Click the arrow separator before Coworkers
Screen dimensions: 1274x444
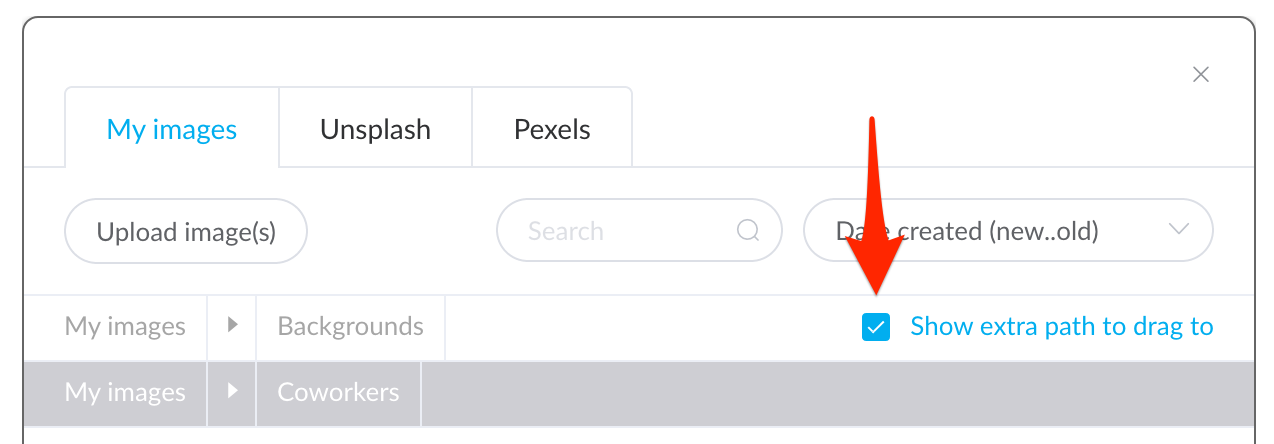tap(232, 391)
